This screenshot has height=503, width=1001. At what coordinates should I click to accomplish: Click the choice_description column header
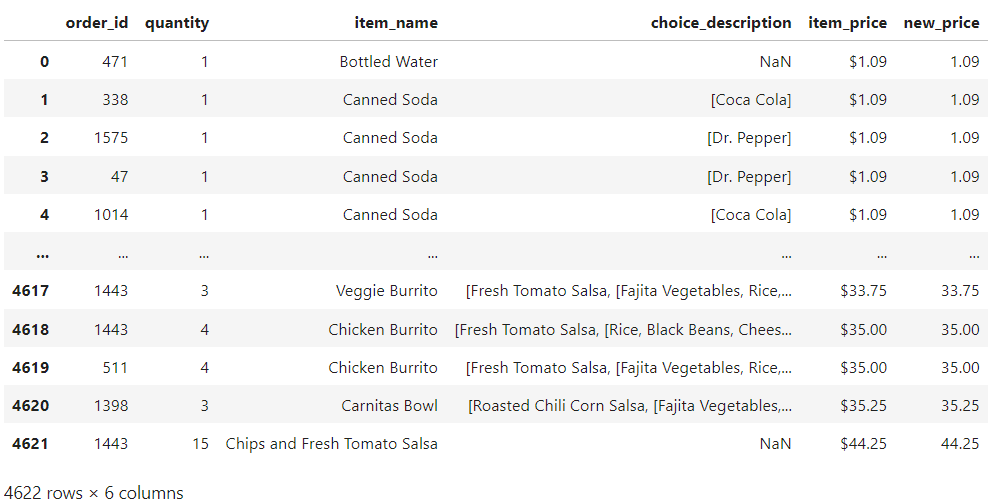pos(721,23)
